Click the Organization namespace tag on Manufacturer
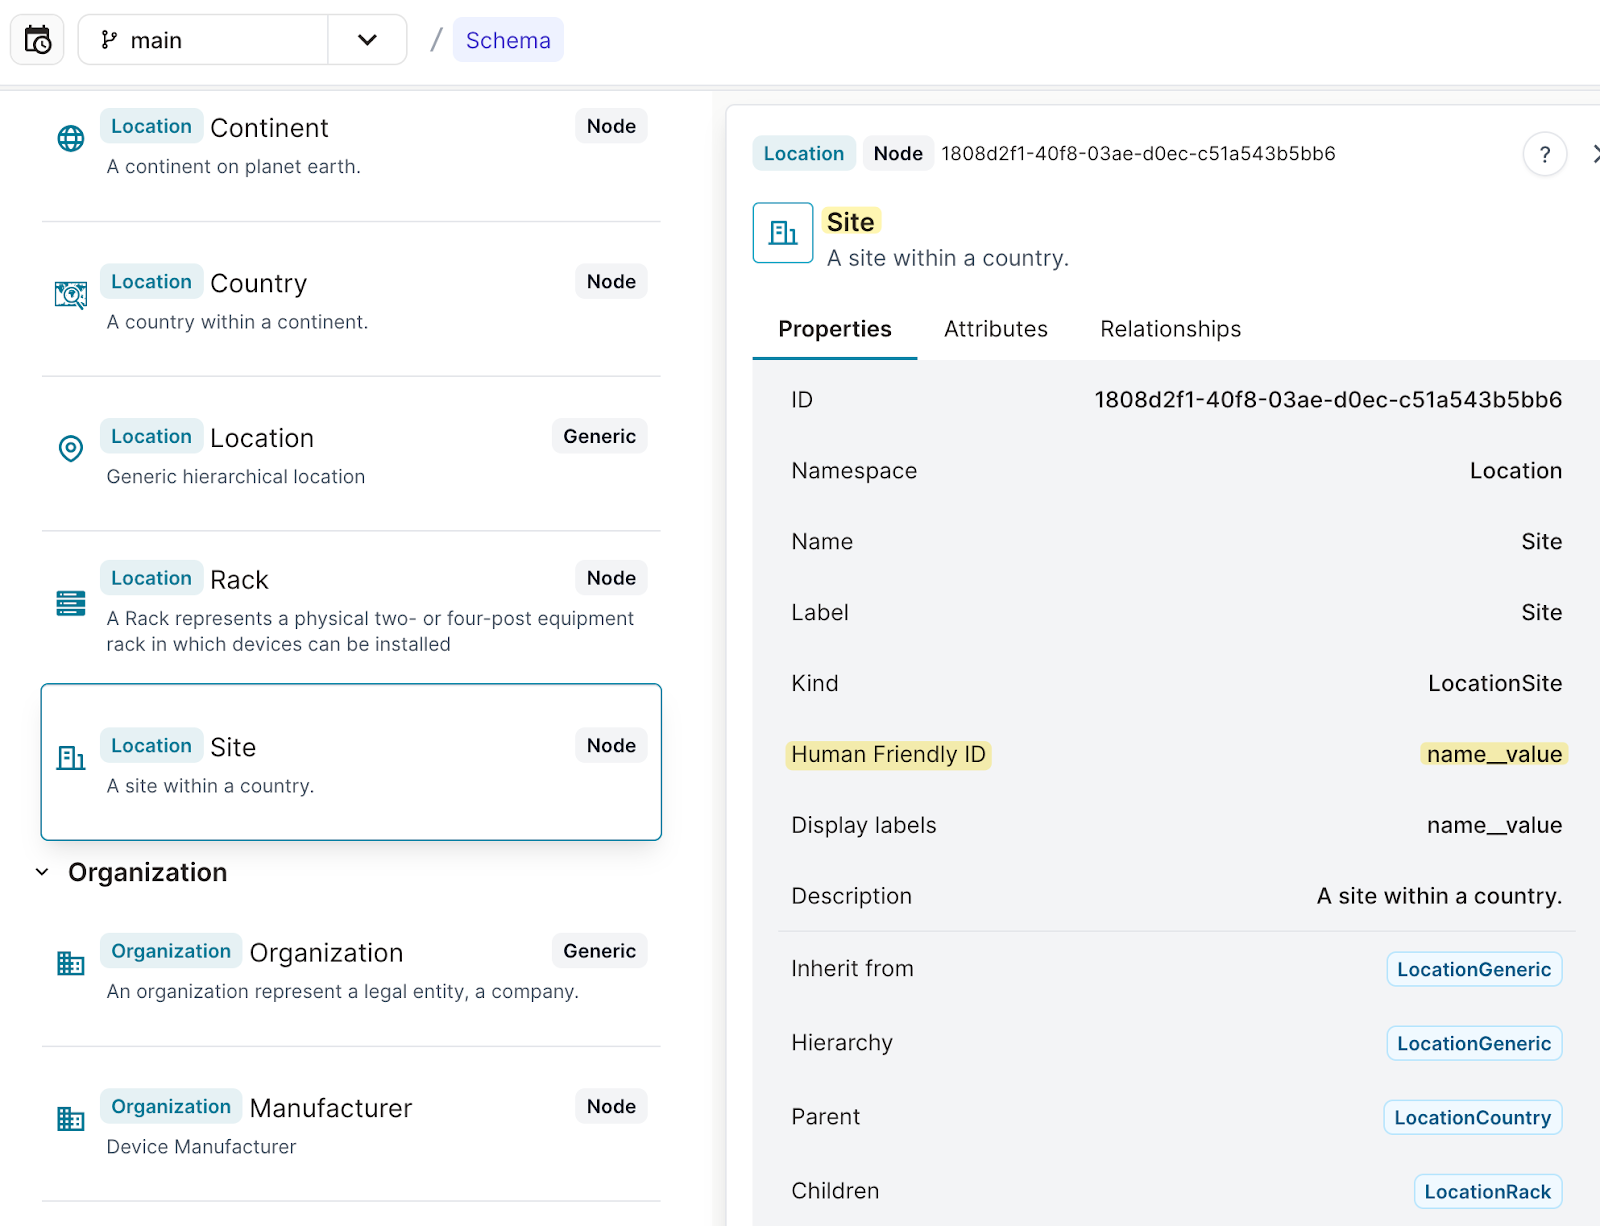 pos(171,1106)
